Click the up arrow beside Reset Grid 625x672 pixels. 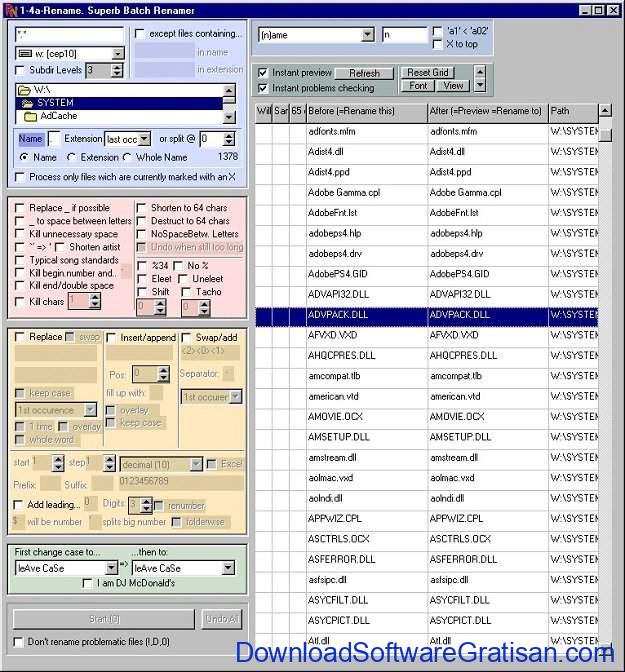pyautogui.click(x=480, y=72)
